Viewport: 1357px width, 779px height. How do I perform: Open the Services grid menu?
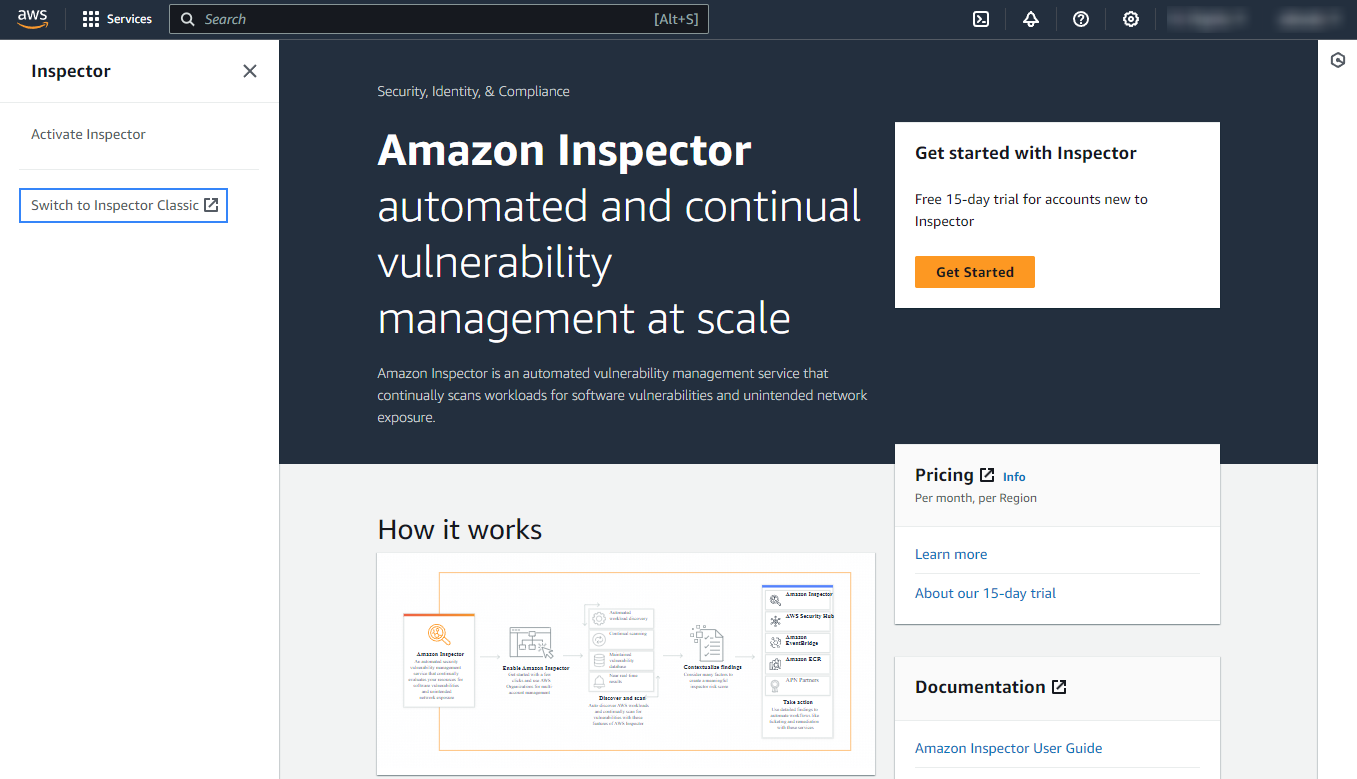click(117, 19)
